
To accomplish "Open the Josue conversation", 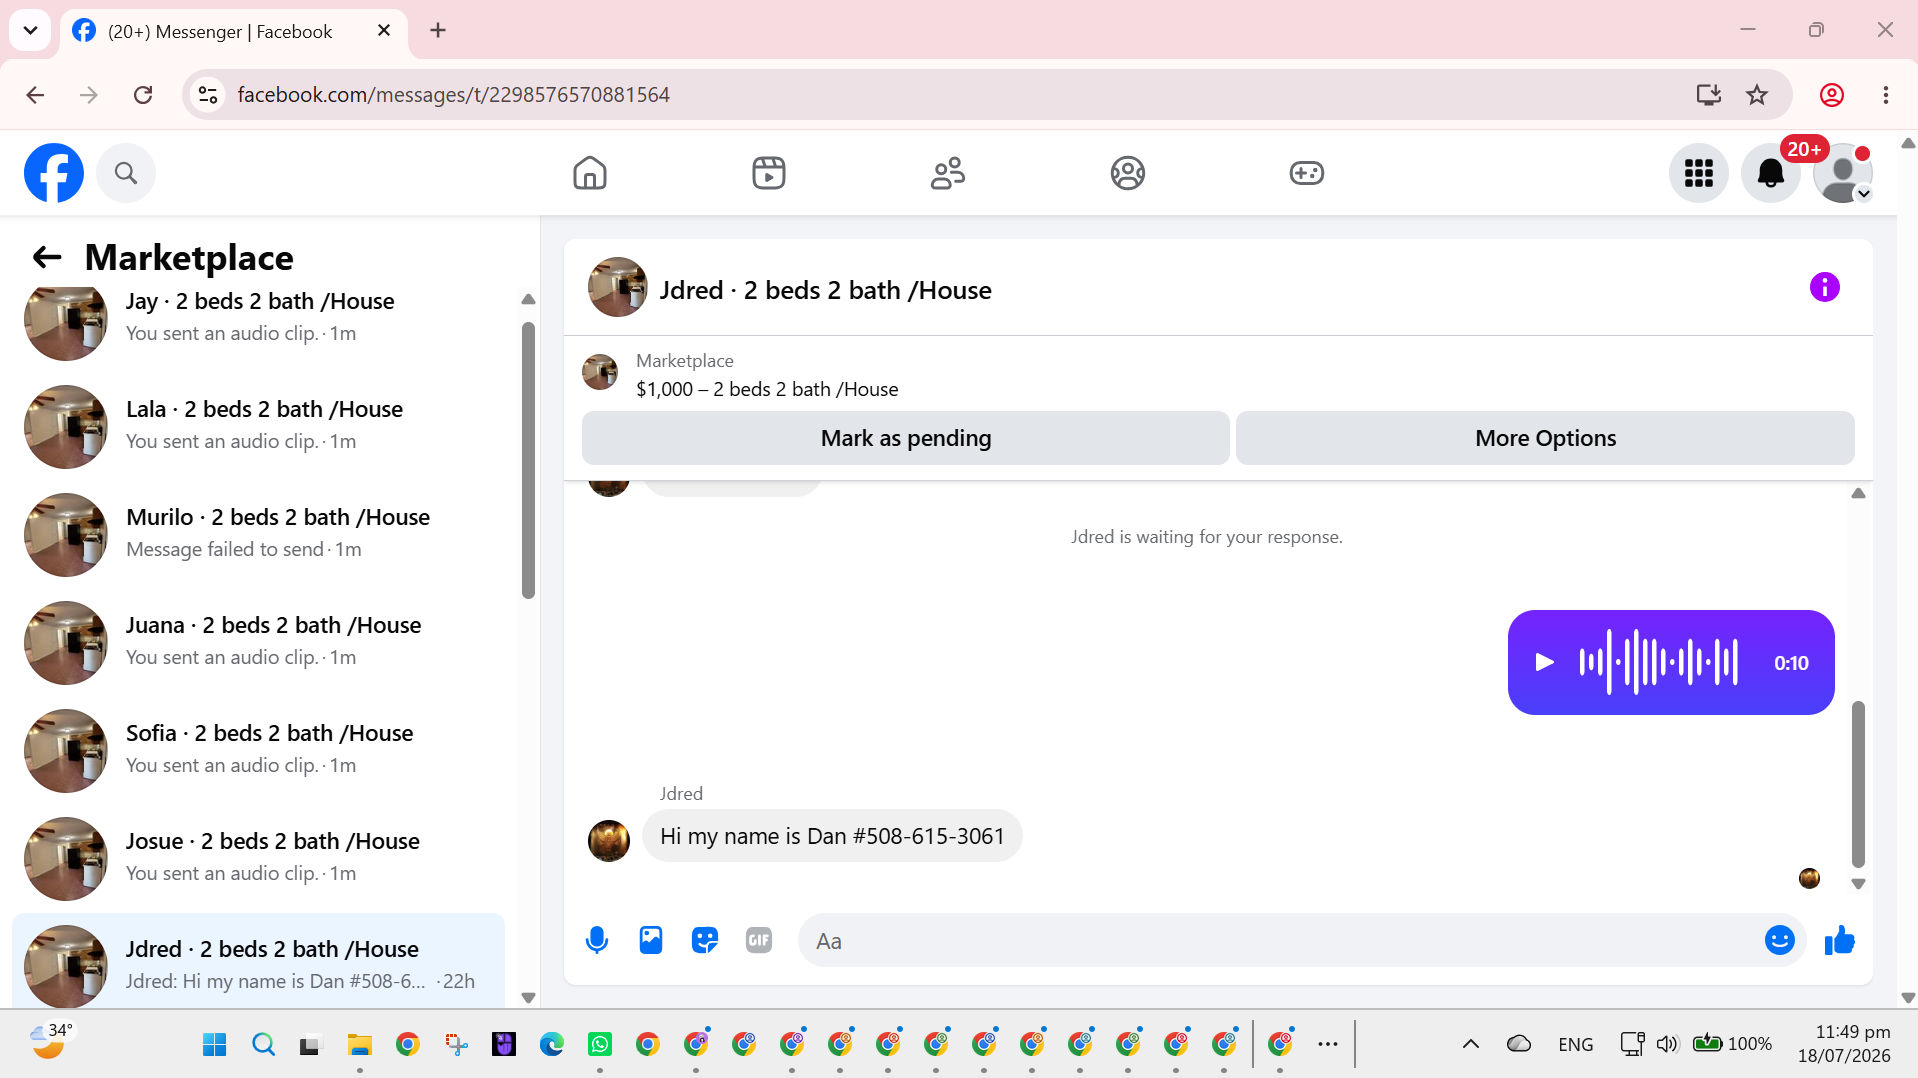I will tap(258, 858).
